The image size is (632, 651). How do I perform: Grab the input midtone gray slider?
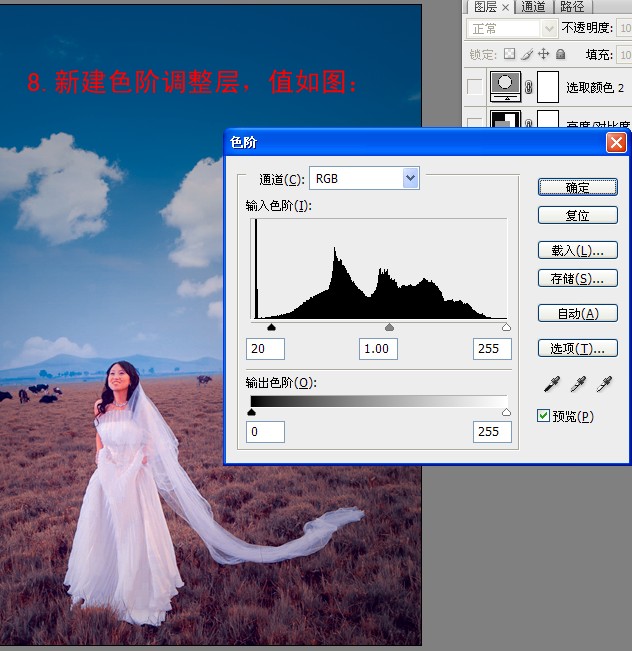[389, 327]
